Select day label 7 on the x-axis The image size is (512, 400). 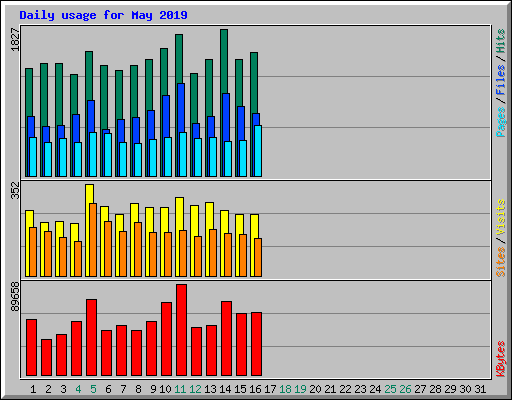pos(123,389)
